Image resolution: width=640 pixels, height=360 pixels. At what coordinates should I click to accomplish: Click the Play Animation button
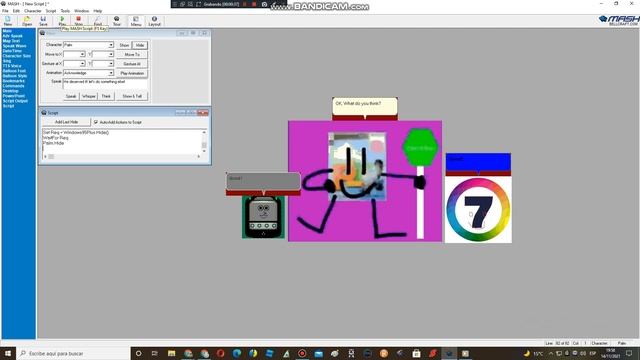(132, 73)
